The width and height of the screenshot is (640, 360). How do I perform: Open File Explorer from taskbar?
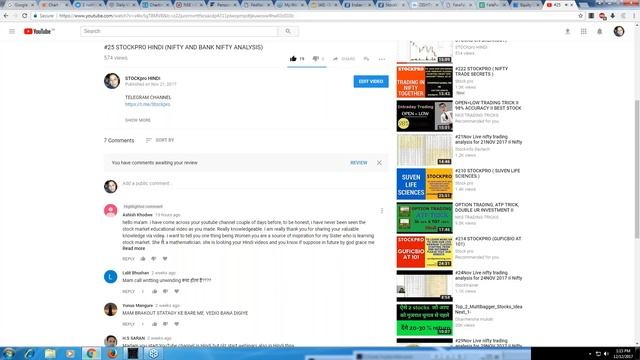50,353
